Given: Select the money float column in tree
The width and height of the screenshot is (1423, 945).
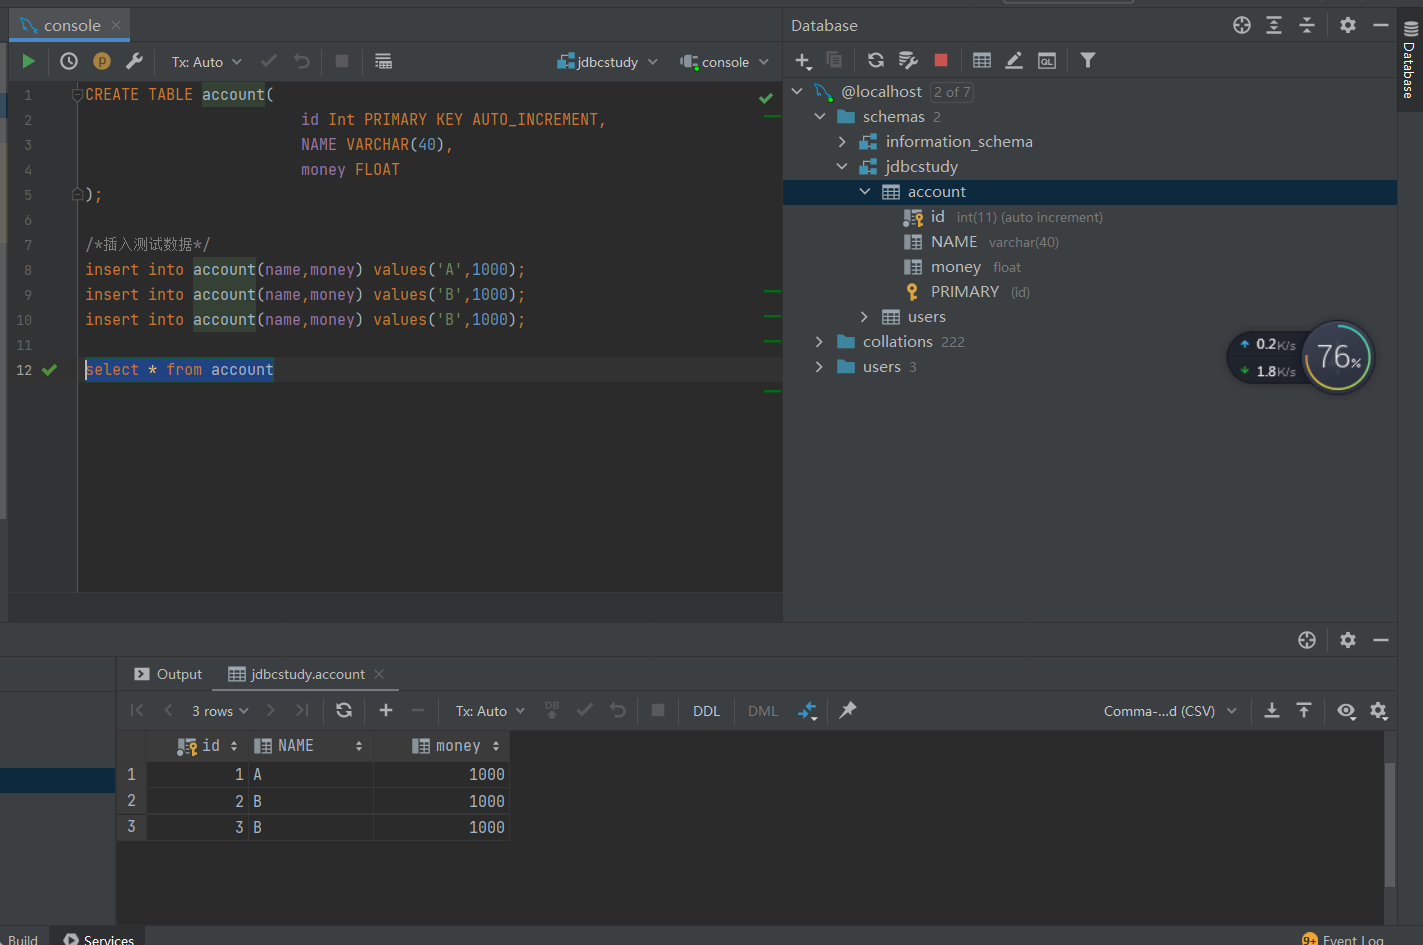Looking at the screenshot, I should click(x=962, y=266).
